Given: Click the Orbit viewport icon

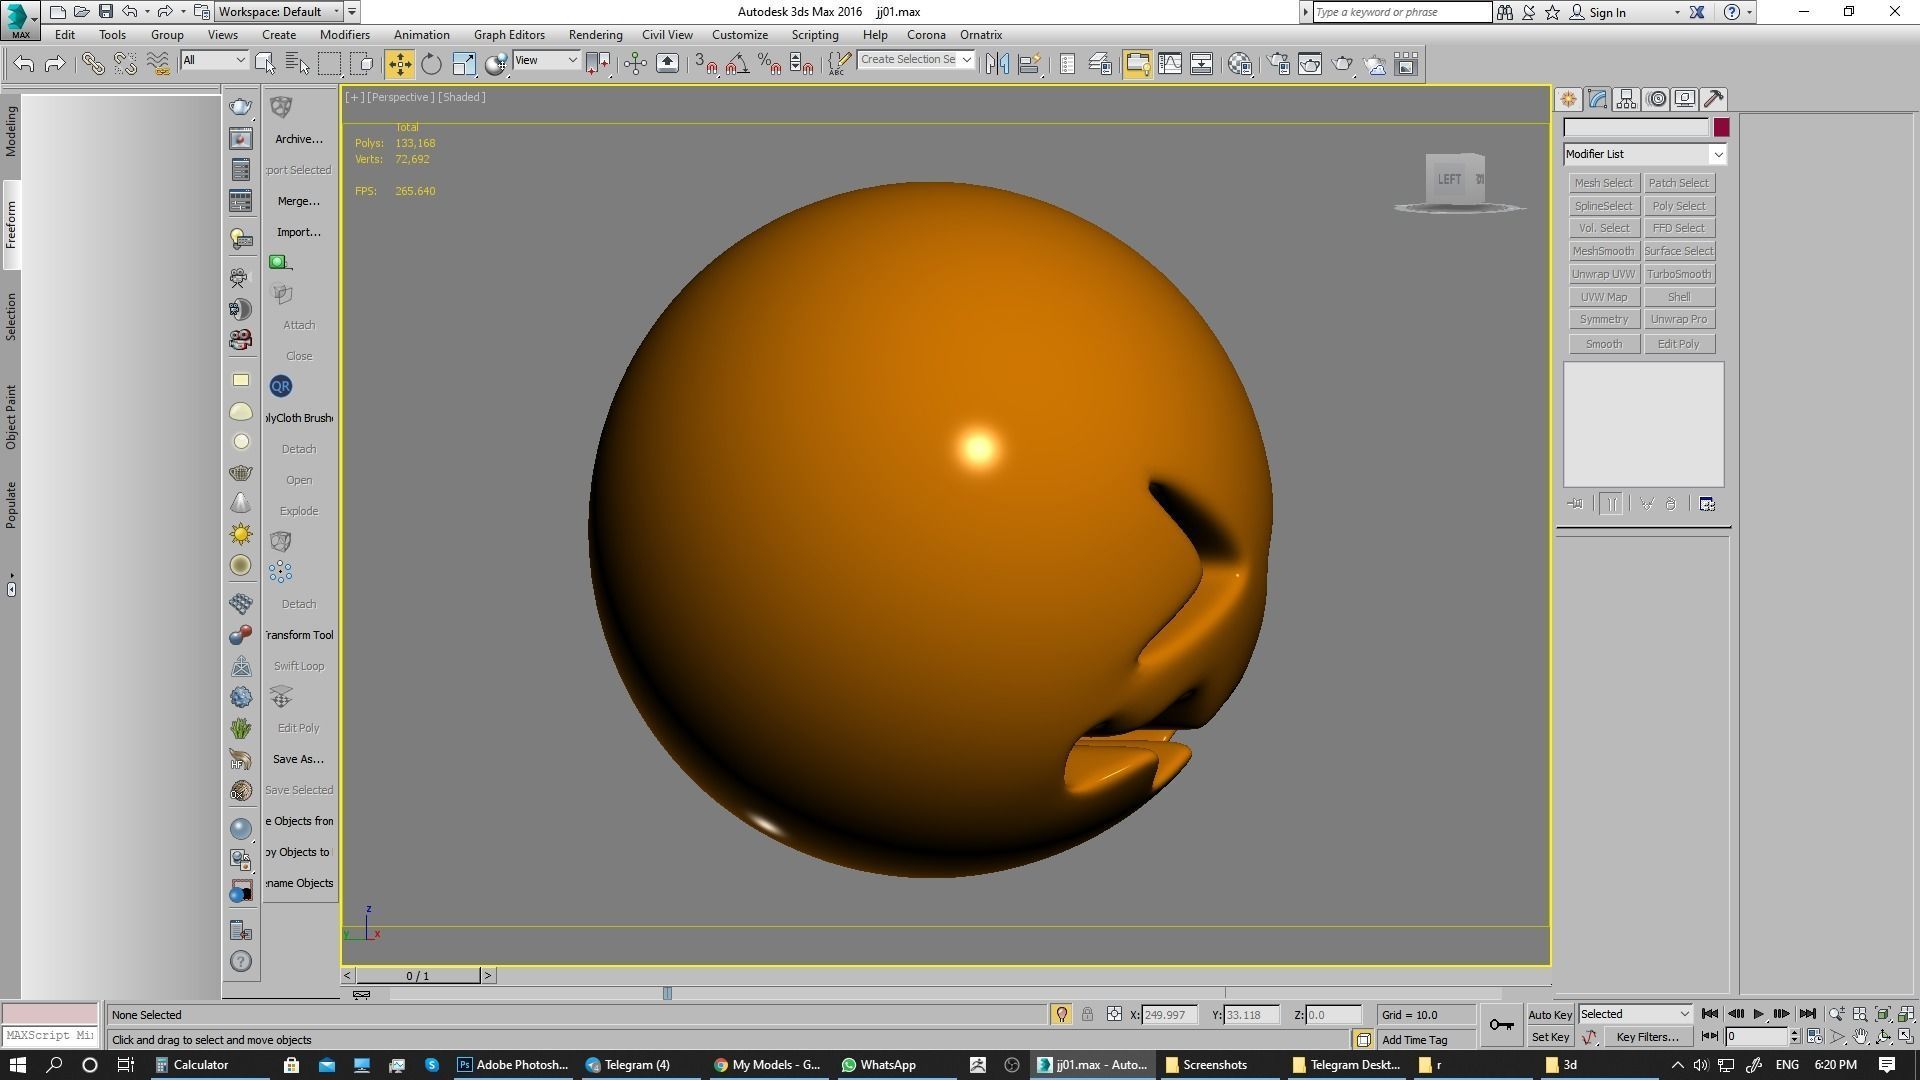Looking at the screenshot, I should pyautogui.click(x=1883, y=1037).
